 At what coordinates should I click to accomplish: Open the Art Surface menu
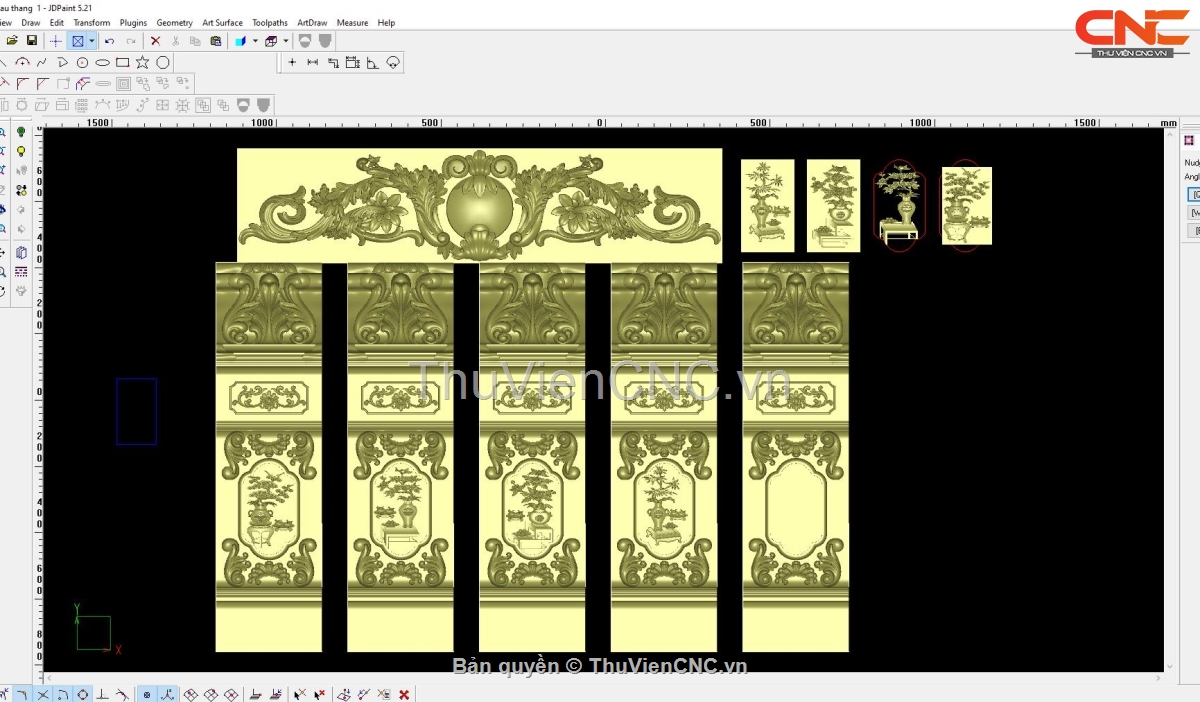tap(222, 22)
